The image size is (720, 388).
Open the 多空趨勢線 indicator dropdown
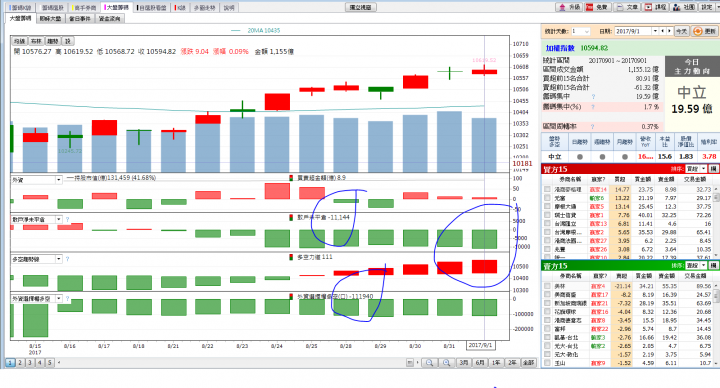click(59, 259)
